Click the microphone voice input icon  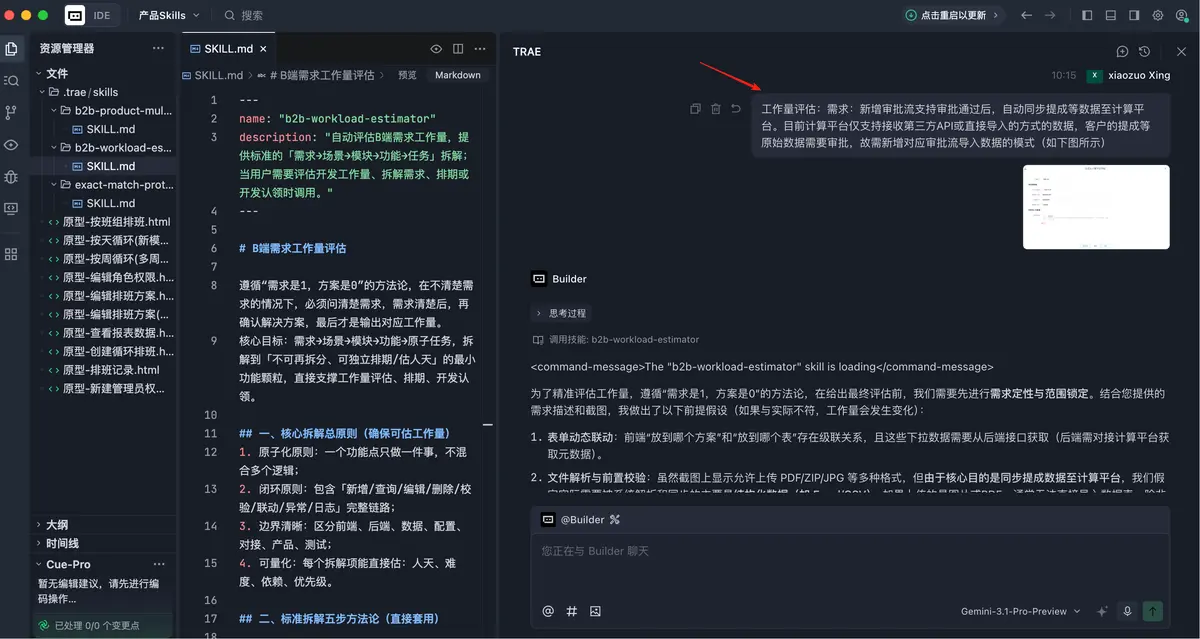(x=1127, y=611)
